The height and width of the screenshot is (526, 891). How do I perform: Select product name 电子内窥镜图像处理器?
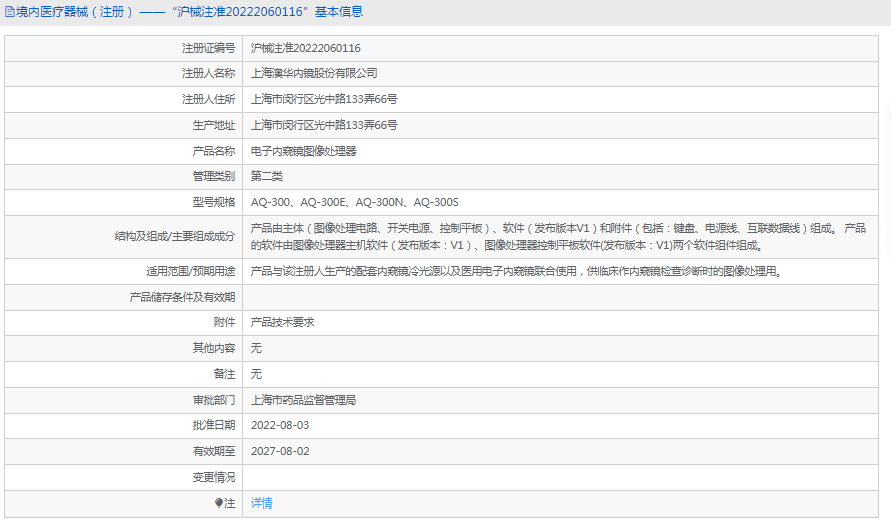pyautogui.click(x=303, y=151)
